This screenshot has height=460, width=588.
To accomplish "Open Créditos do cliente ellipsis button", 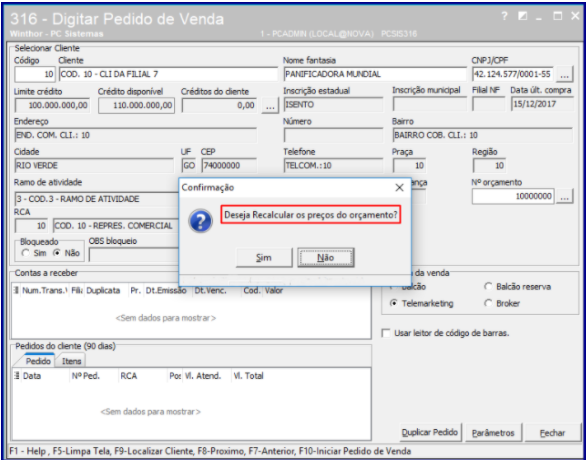I will coord(270,105).
